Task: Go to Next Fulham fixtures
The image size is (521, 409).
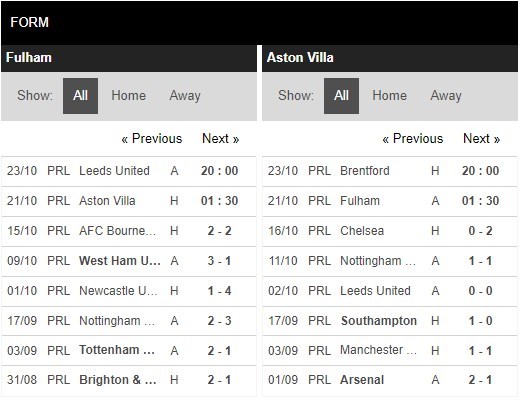Action: coord(221,138)
